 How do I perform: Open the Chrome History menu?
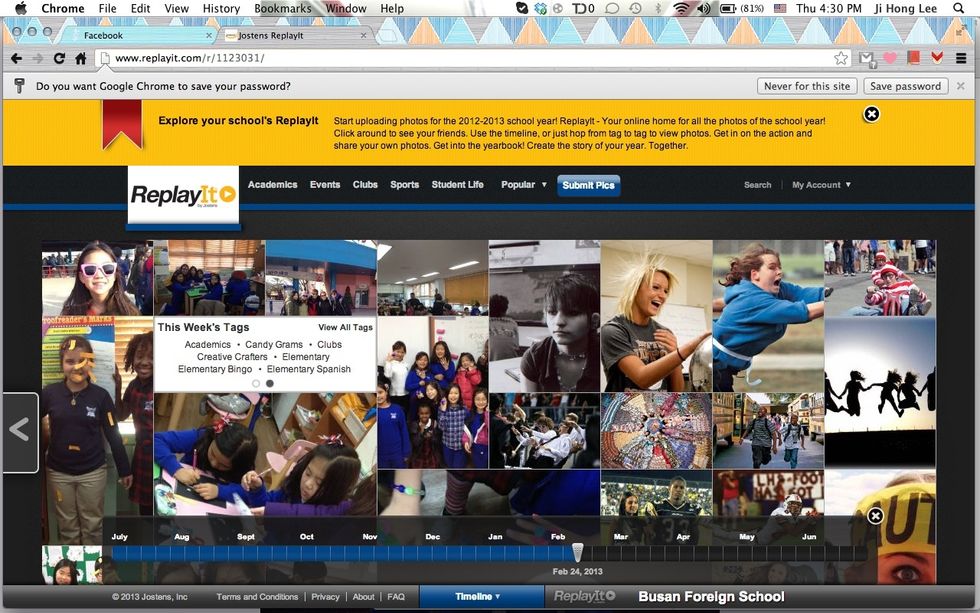coord(221,8)
